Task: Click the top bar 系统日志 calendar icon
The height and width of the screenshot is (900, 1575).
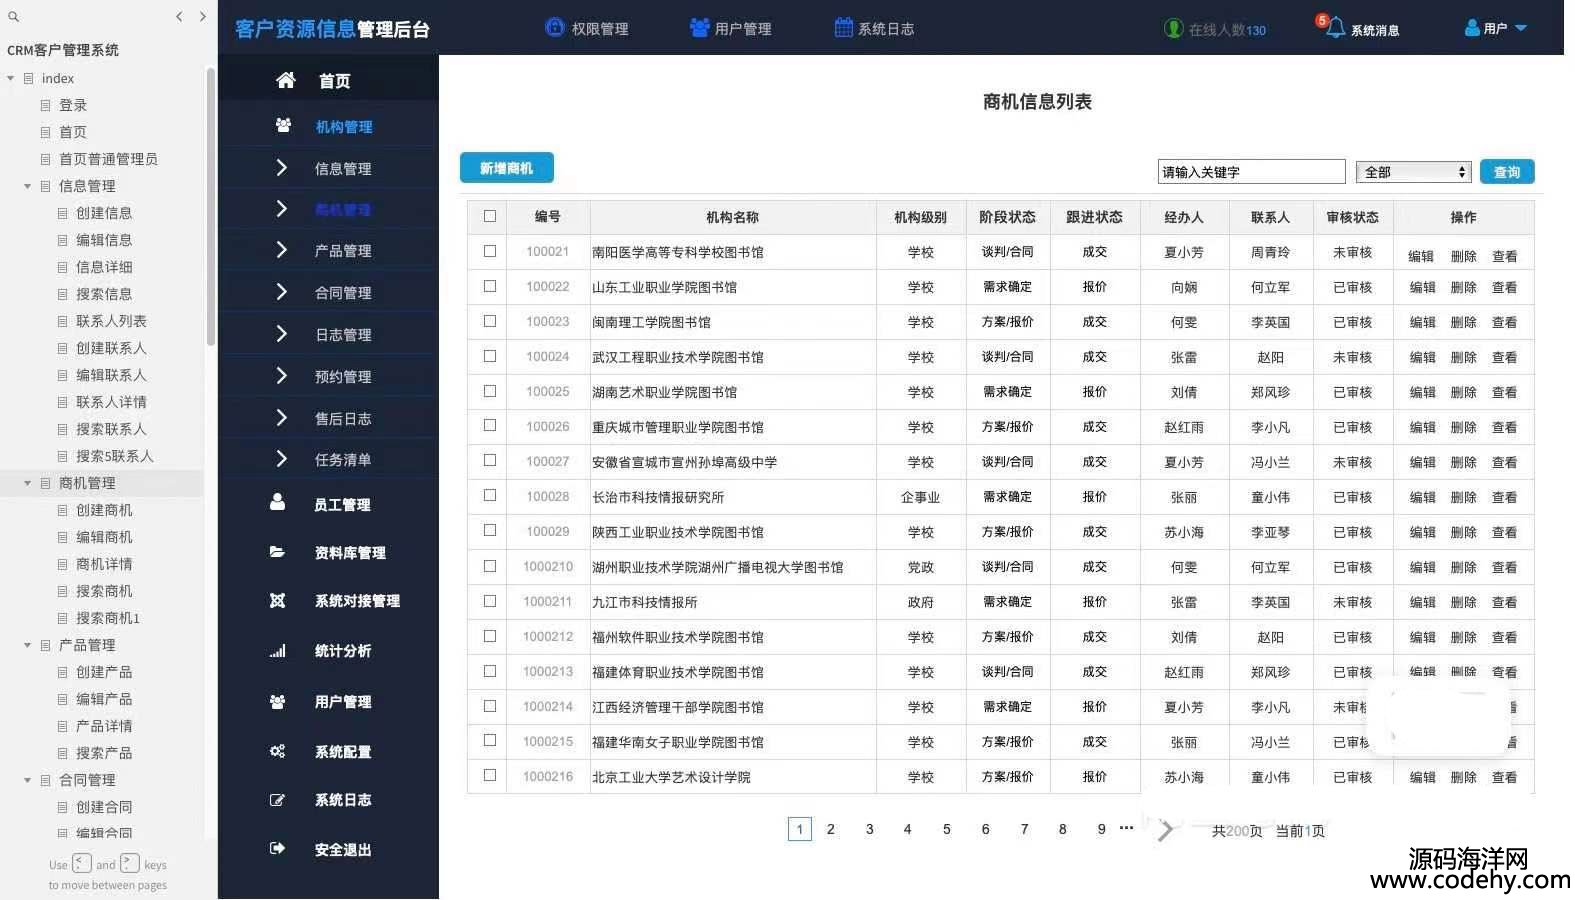Action: point(844,28)
